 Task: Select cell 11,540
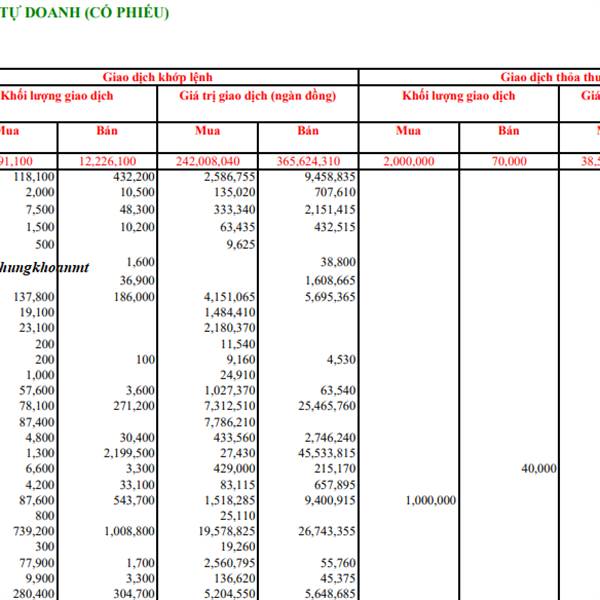(x=238, y=344)
